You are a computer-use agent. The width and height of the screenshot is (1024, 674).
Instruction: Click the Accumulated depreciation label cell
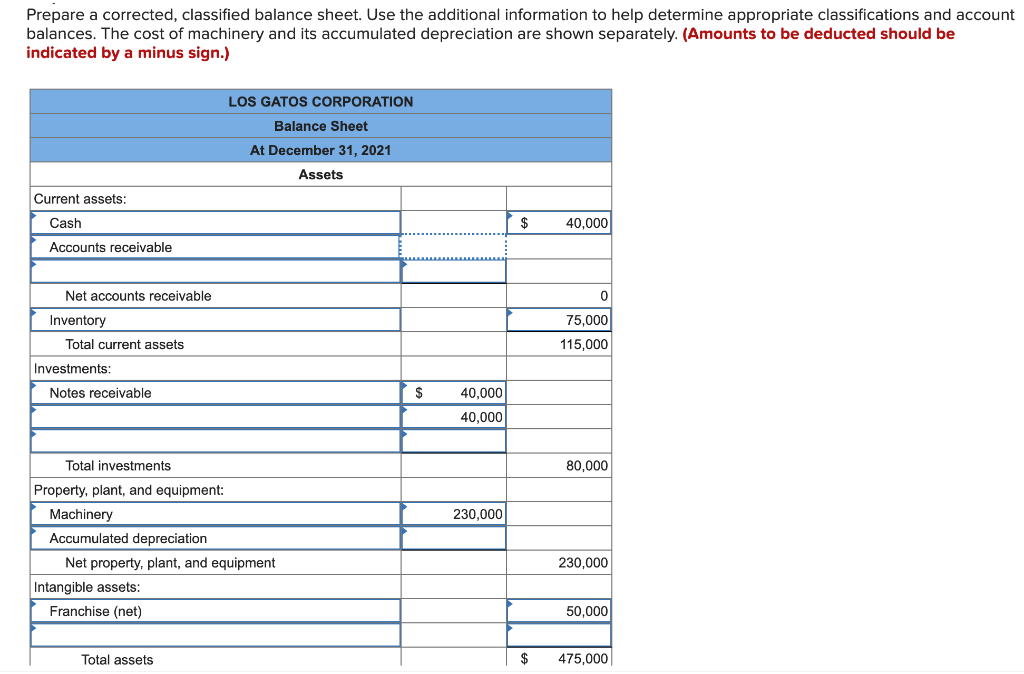point(215,538)
